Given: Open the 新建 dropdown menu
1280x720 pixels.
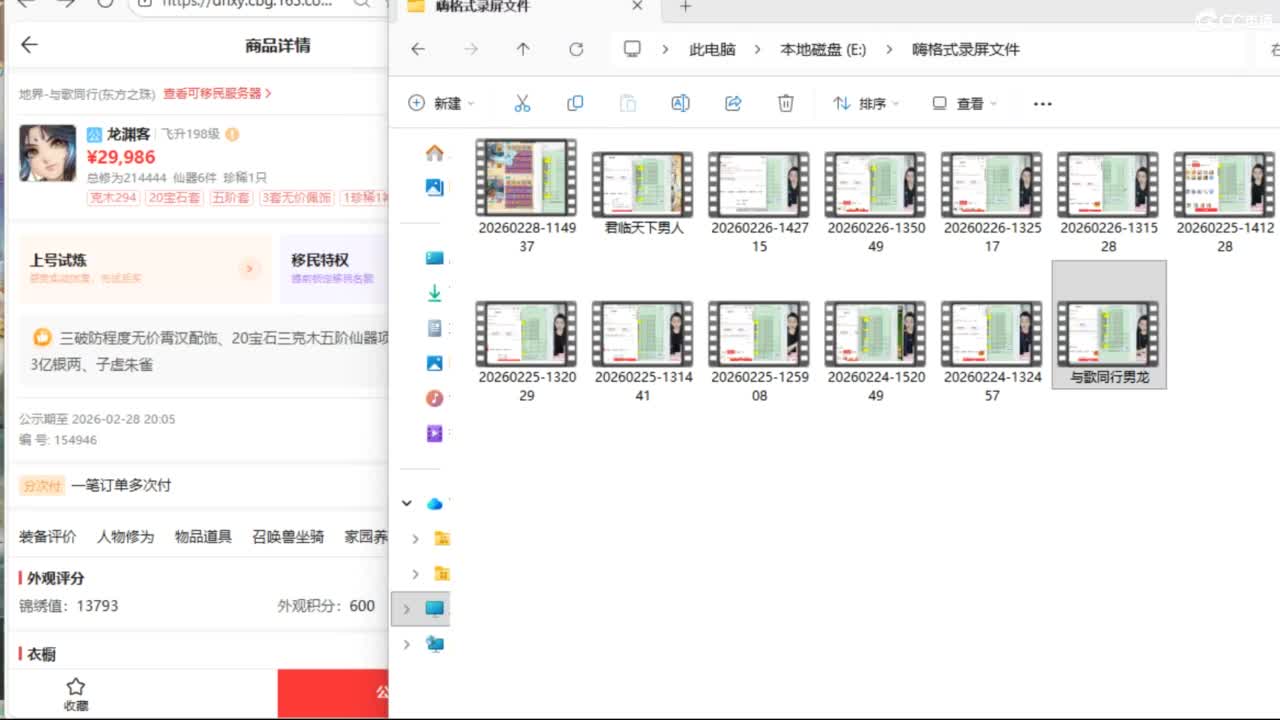Looking at the screenshot, I should 442,104.
